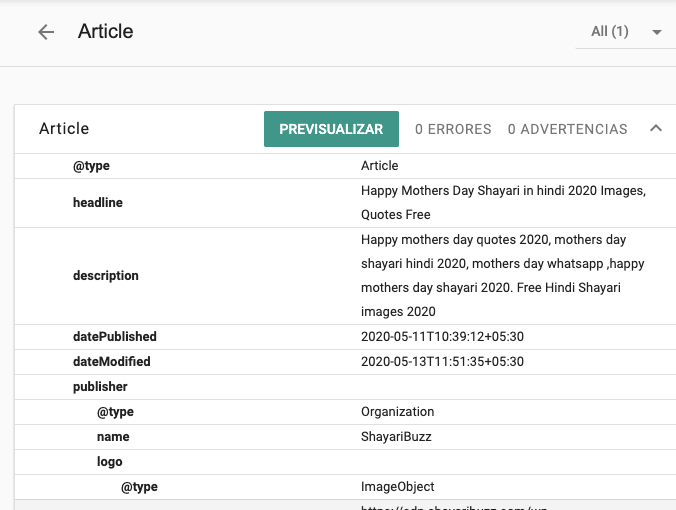Screen dimensions: 676x510
Task: Select the datePublished row
Action: click(115, 337)
